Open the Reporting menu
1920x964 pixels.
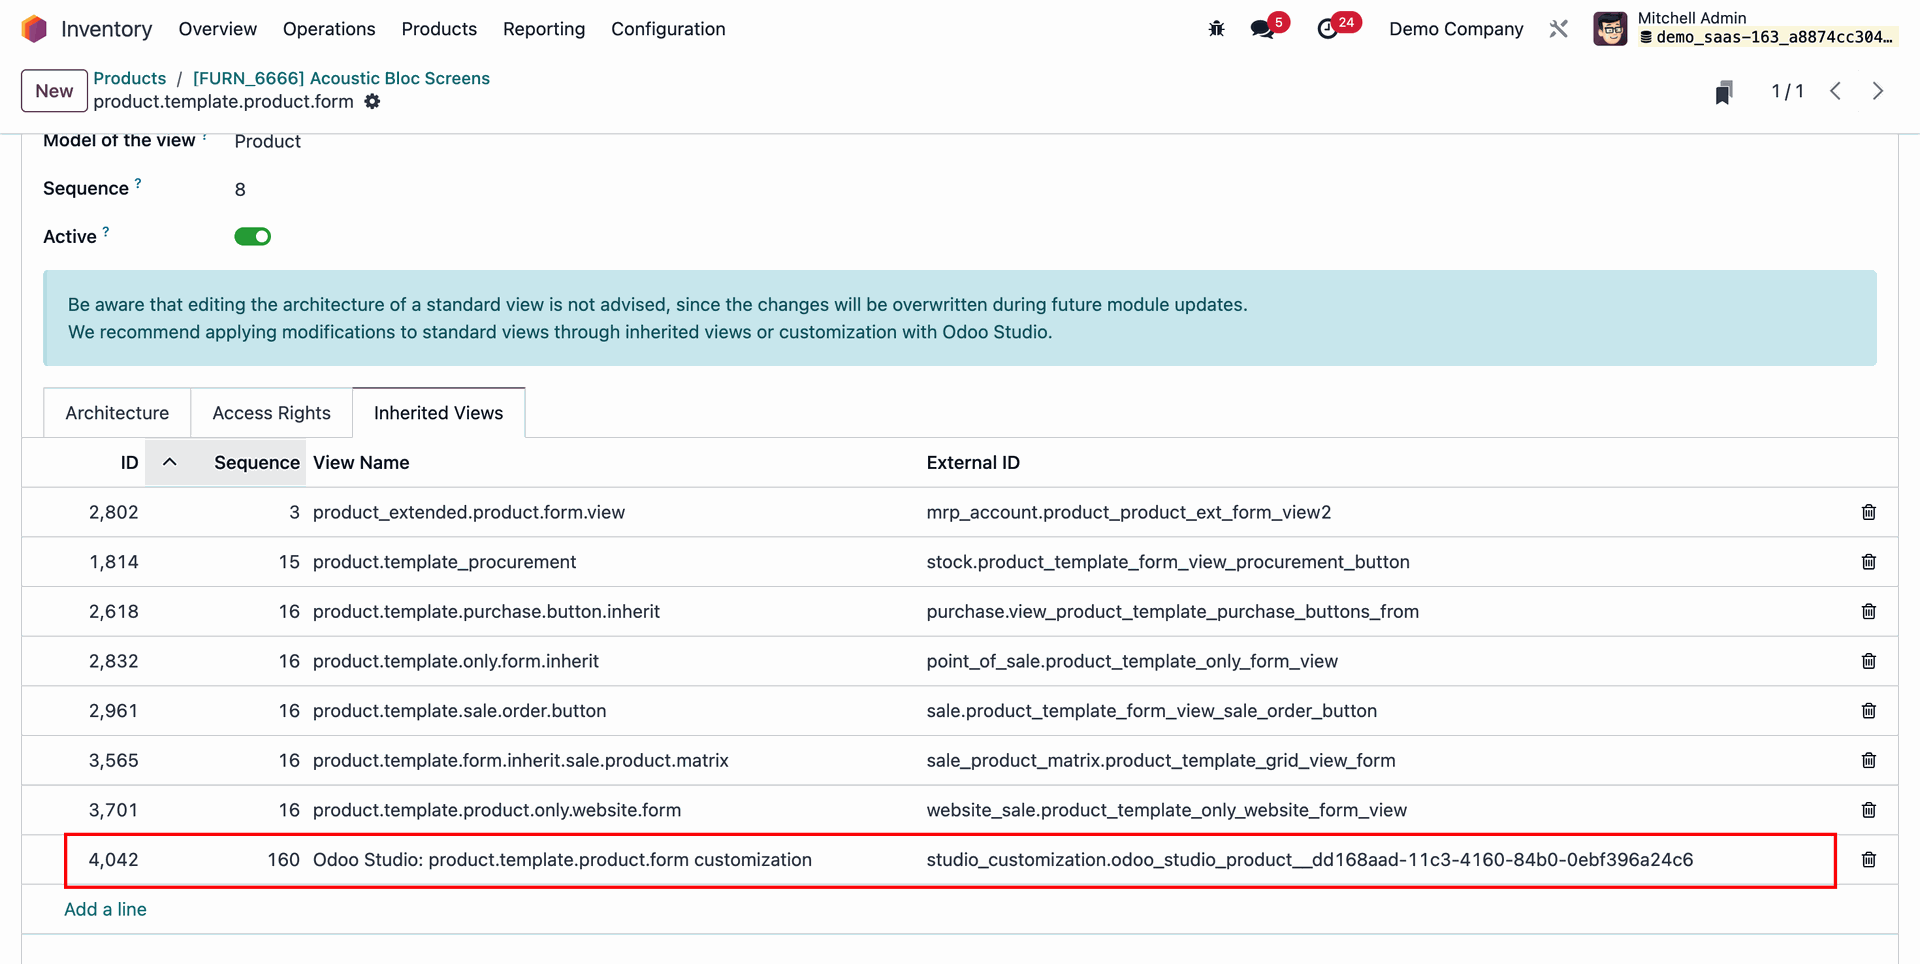tap(544, 29)
